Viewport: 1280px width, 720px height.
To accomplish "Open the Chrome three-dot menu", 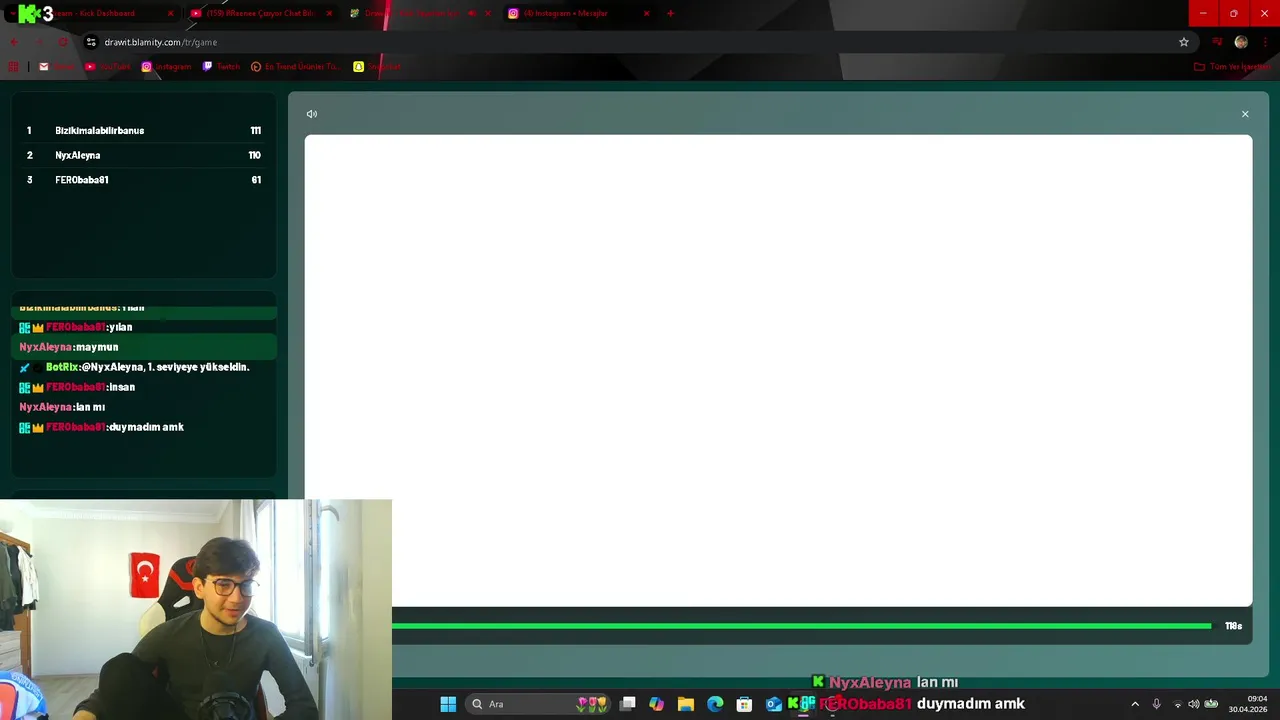I will tap(1266, 42).
